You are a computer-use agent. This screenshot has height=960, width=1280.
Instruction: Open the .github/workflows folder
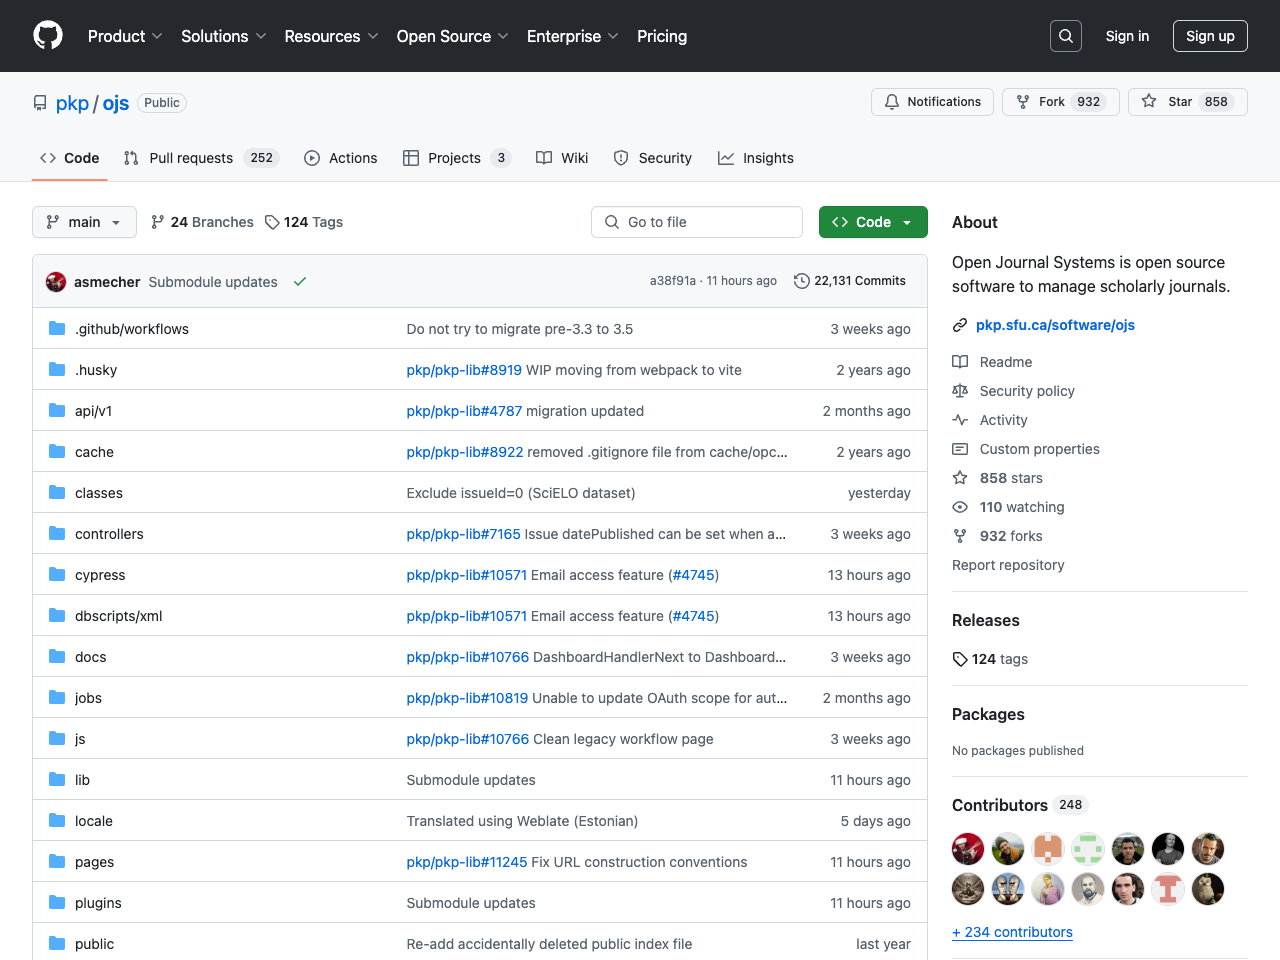point(132,329)
